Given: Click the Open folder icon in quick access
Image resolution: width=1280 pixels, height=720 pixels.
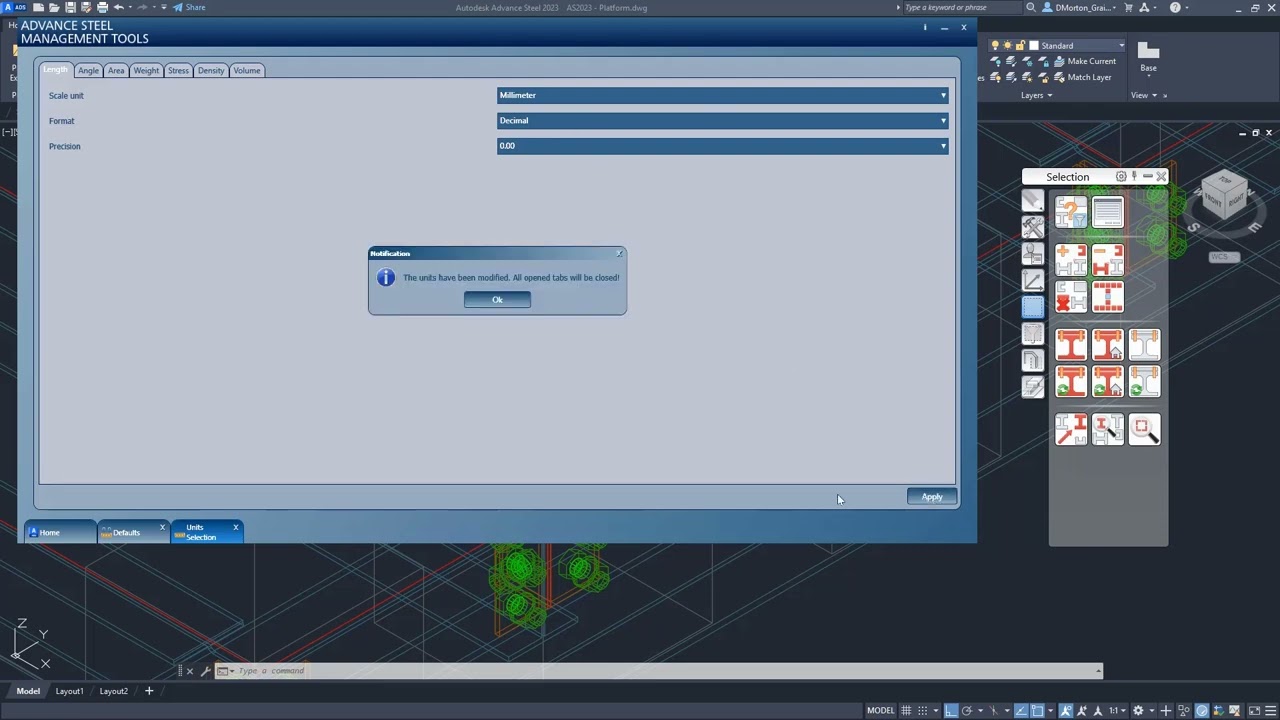Looking at the screenshot, I should click(54, 7).
